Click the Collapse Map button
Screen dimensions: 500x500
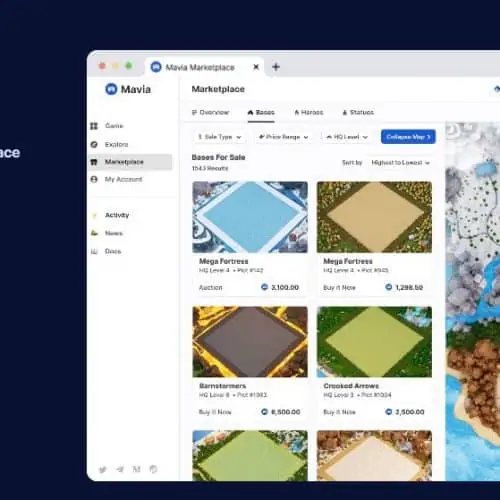(408, 137)
